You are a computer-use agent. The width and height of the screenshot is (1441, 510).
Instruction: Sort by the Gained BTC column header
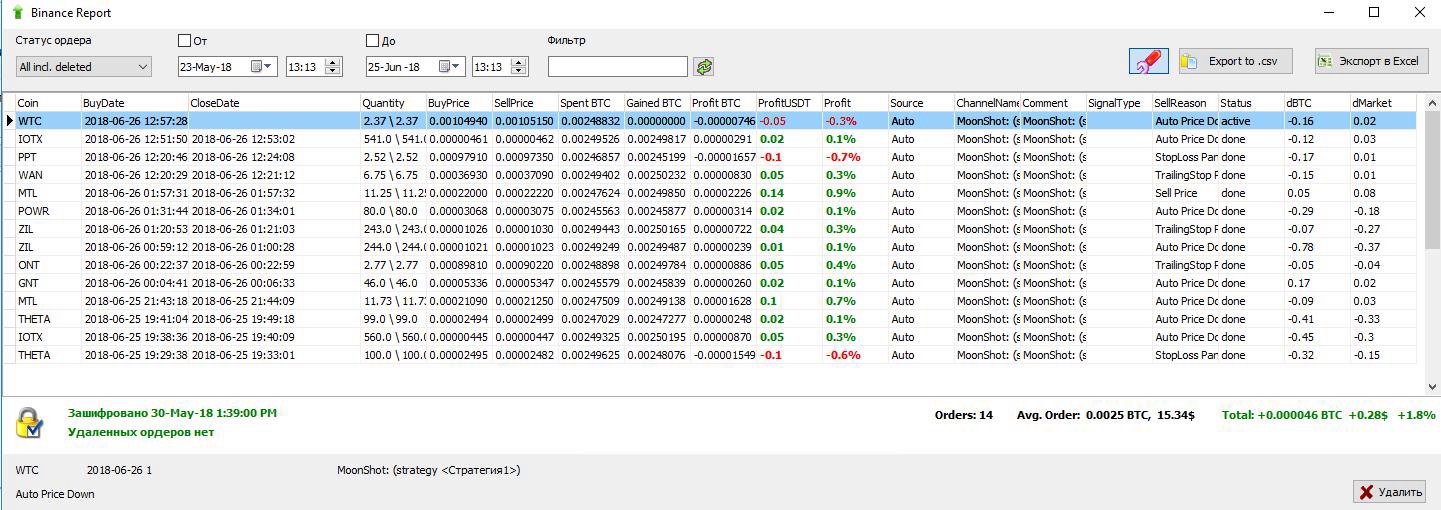(x=657, y=103)
